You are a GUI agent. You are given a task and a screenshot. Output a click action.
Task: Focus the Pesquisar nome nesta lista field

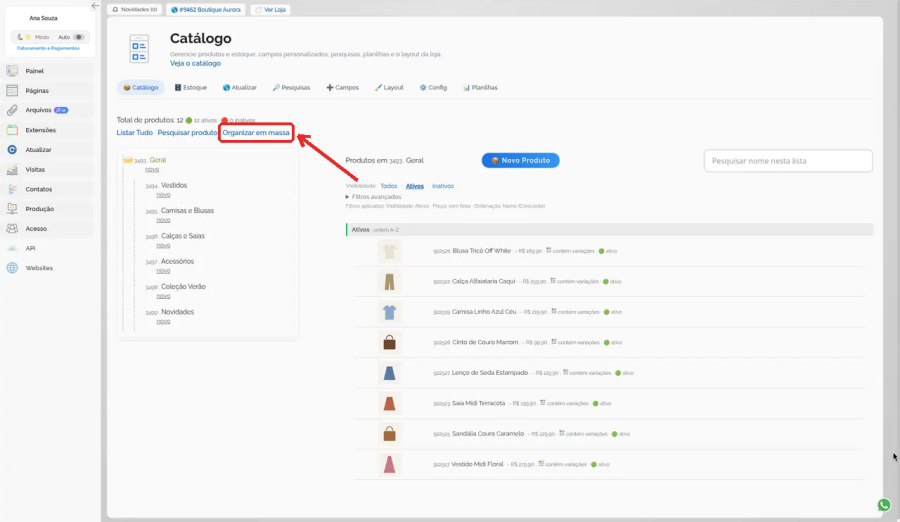(788, 161)
